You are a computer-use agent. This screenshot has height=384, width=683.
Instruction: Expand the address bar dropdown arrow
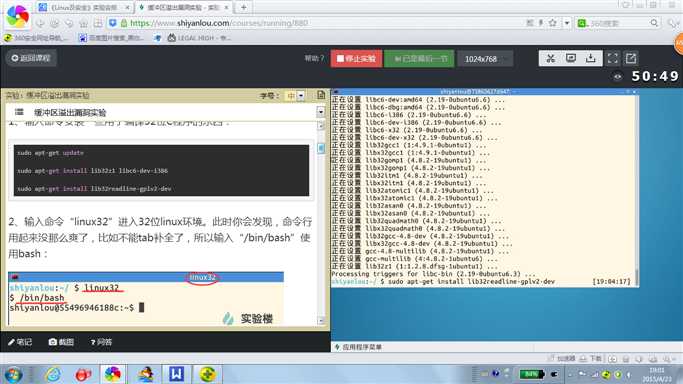click(x=567, y=23)
